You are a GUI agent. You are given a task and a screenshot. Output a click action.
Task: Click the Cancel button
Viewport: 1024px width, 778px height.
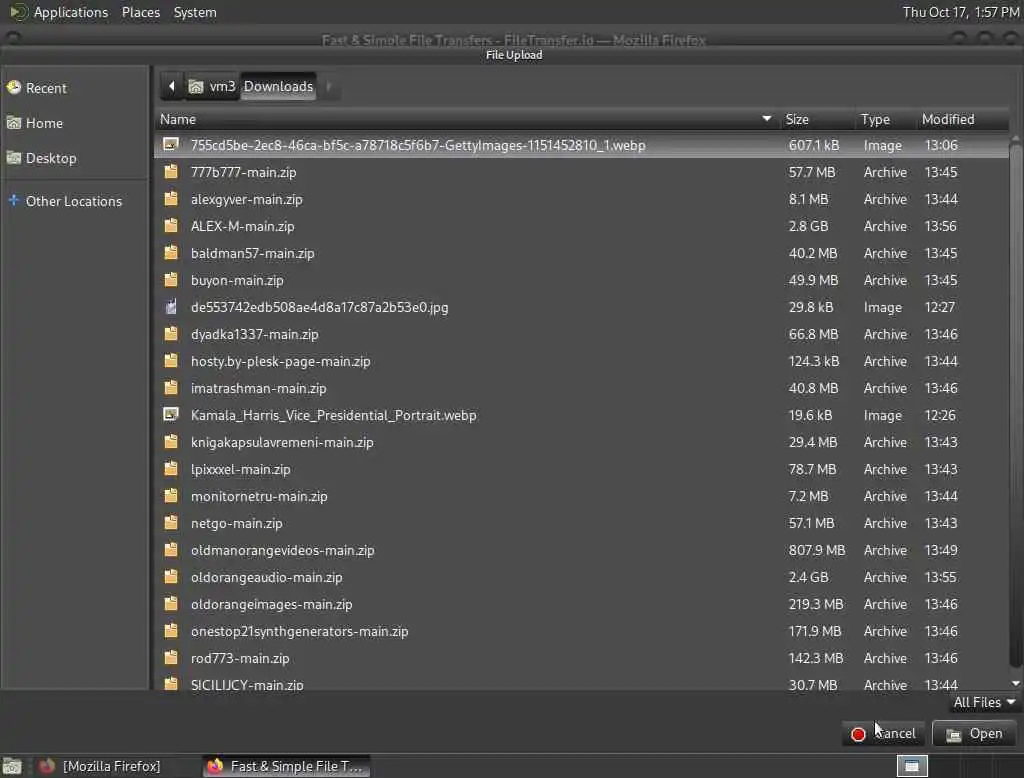884,734
